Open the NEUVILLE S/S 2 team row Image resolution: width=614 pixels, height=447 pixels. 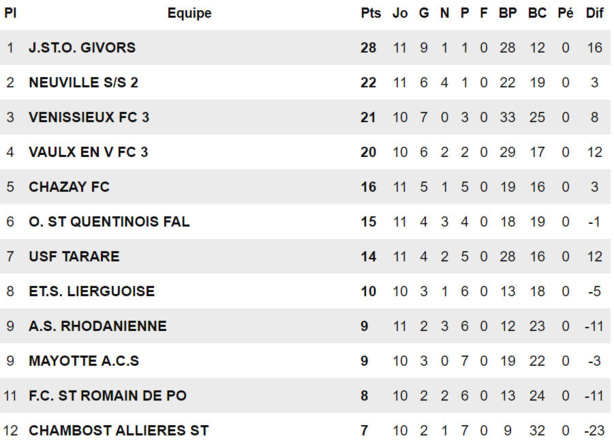pos(84,83)
